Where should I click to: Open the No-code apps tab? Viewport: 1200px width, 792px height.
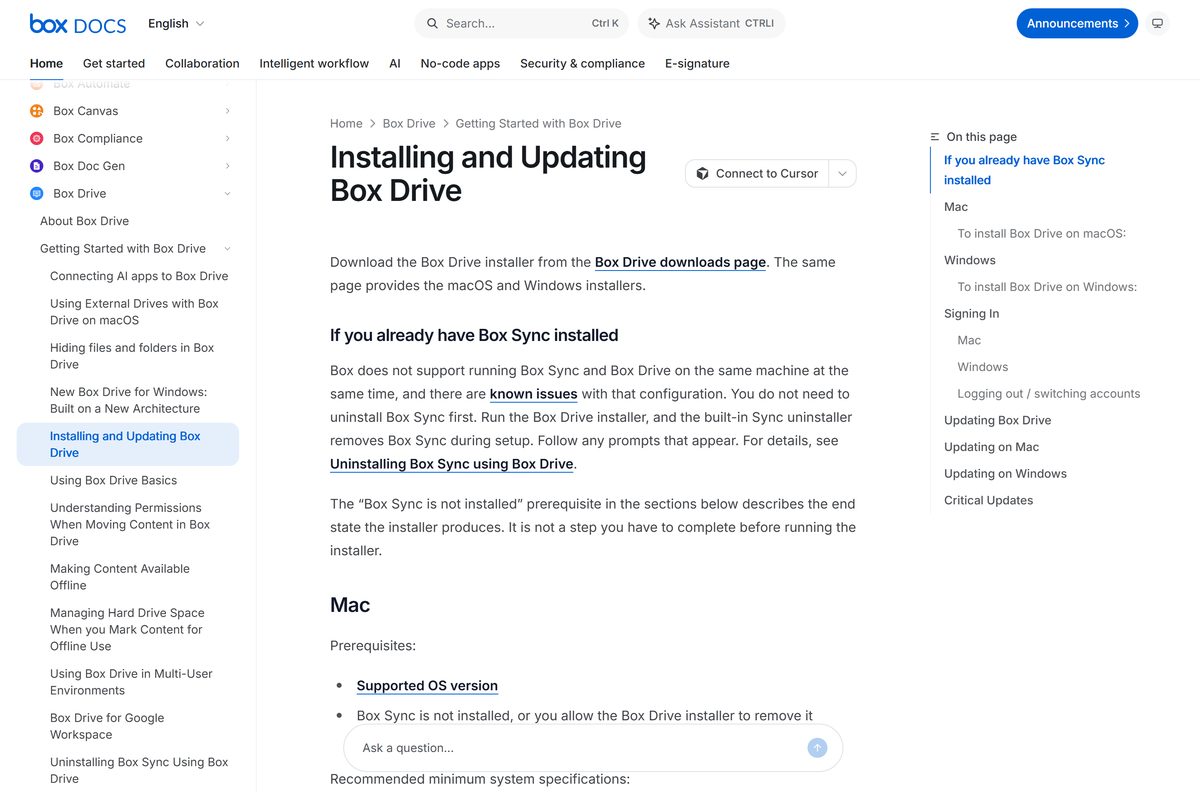click(x=460, y=63)
